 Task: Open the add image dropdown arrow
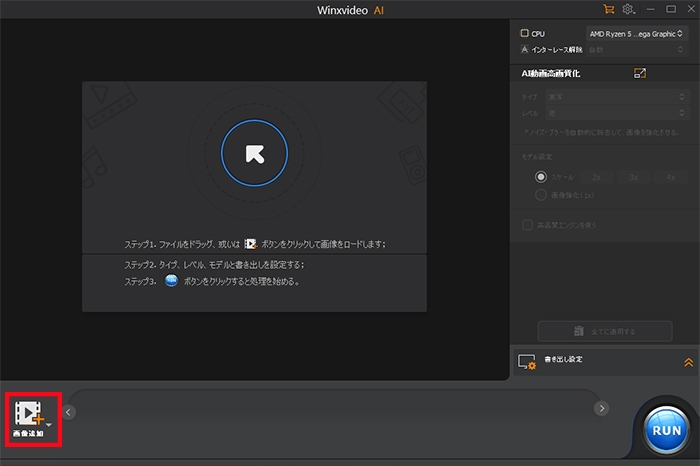[x=49, y=424]
